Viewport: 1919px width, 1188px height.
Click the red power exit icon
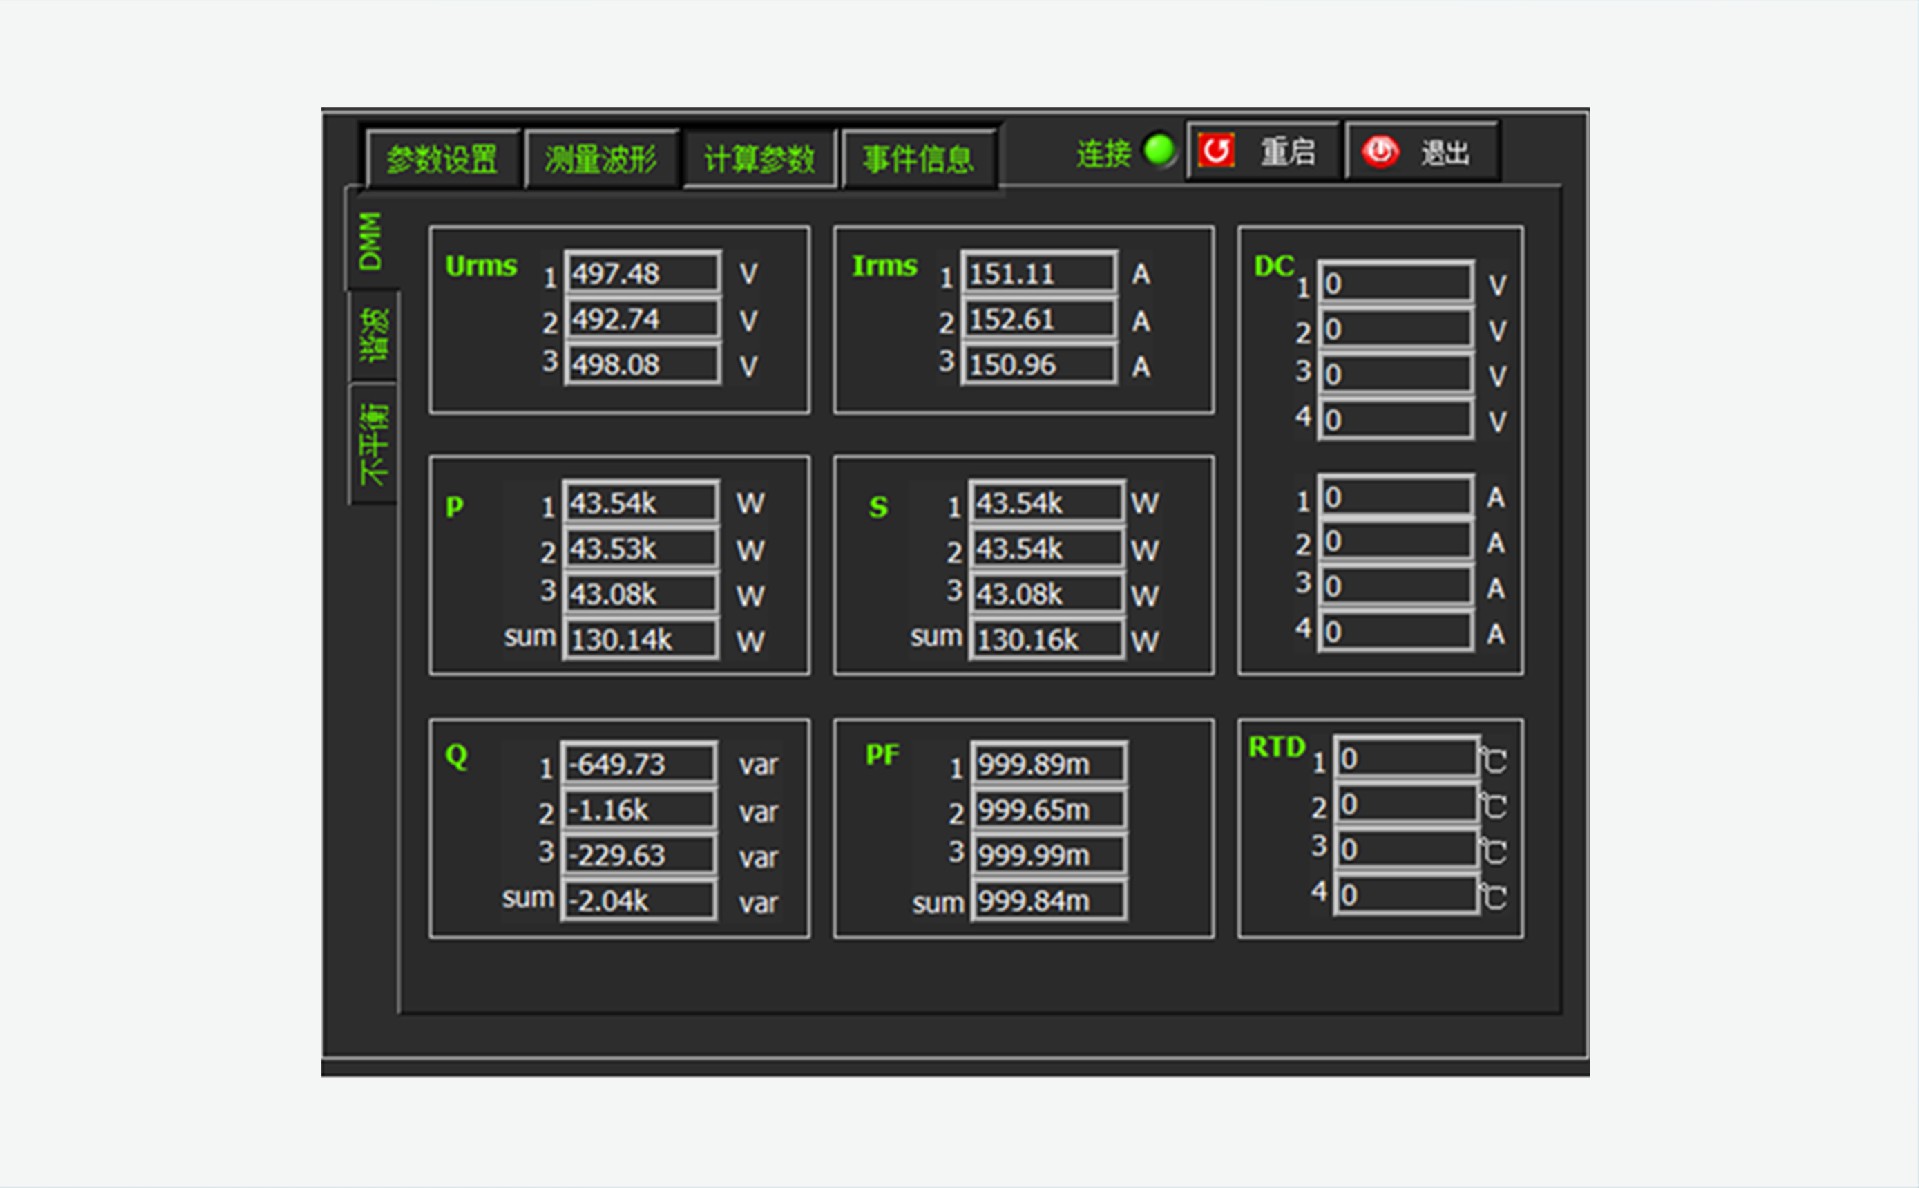click(1380, 151)
